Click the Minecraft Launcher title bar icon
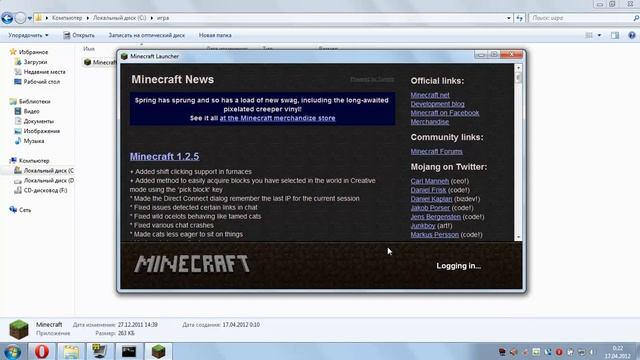Viewport: 640px width, 360px height. 124,56
